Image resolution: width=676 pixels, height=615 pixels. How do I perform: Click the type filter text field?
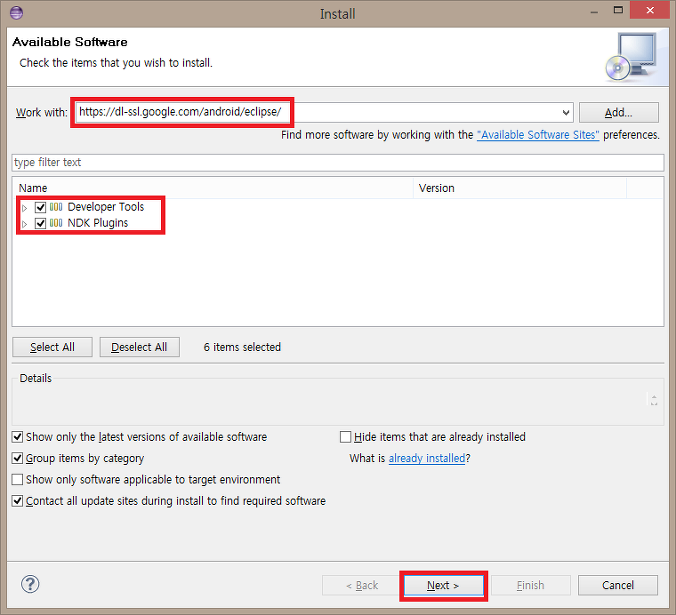[x=338, y=162]
